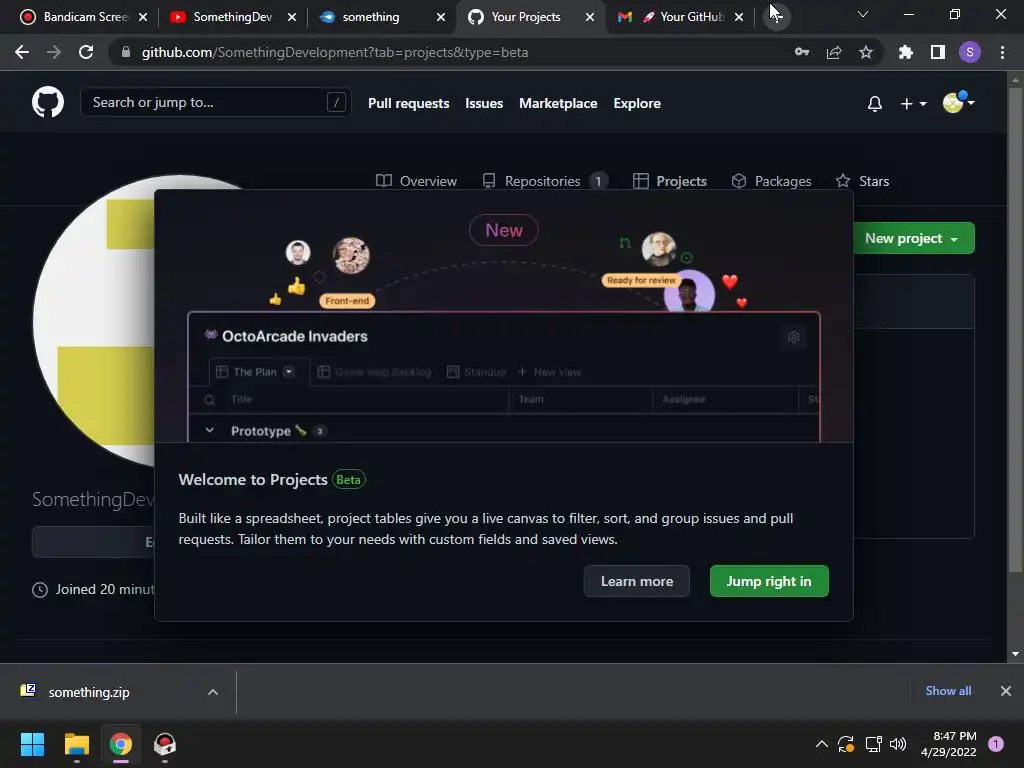Open the notifications bell

874,103
